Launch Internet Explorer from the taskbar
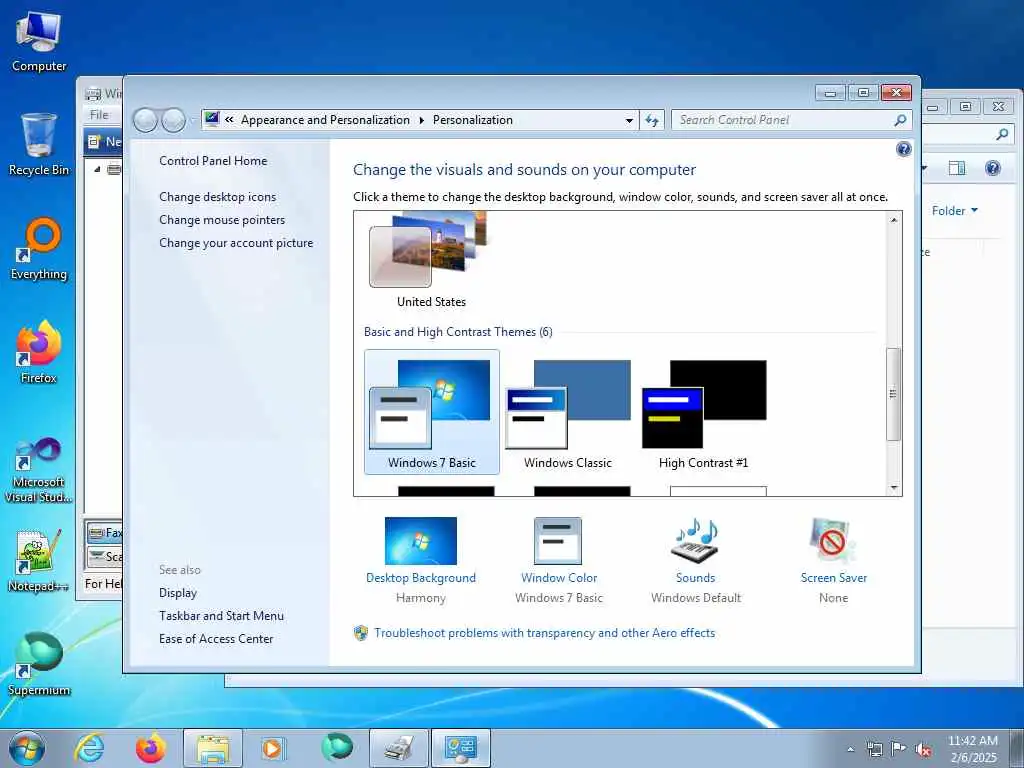The width and height of the screenshot is (1024, 768). [x=89, y=748]
